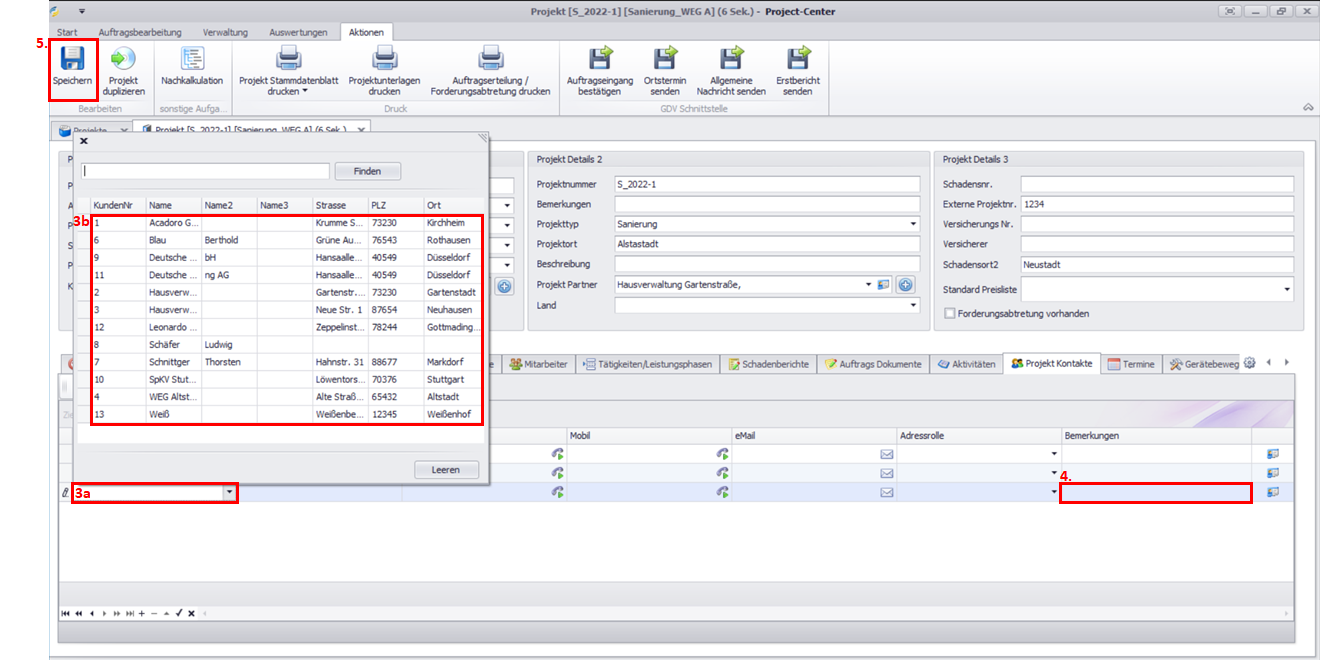Click the Finden button
Screen dimensions: 1320x660
point(367,171)
